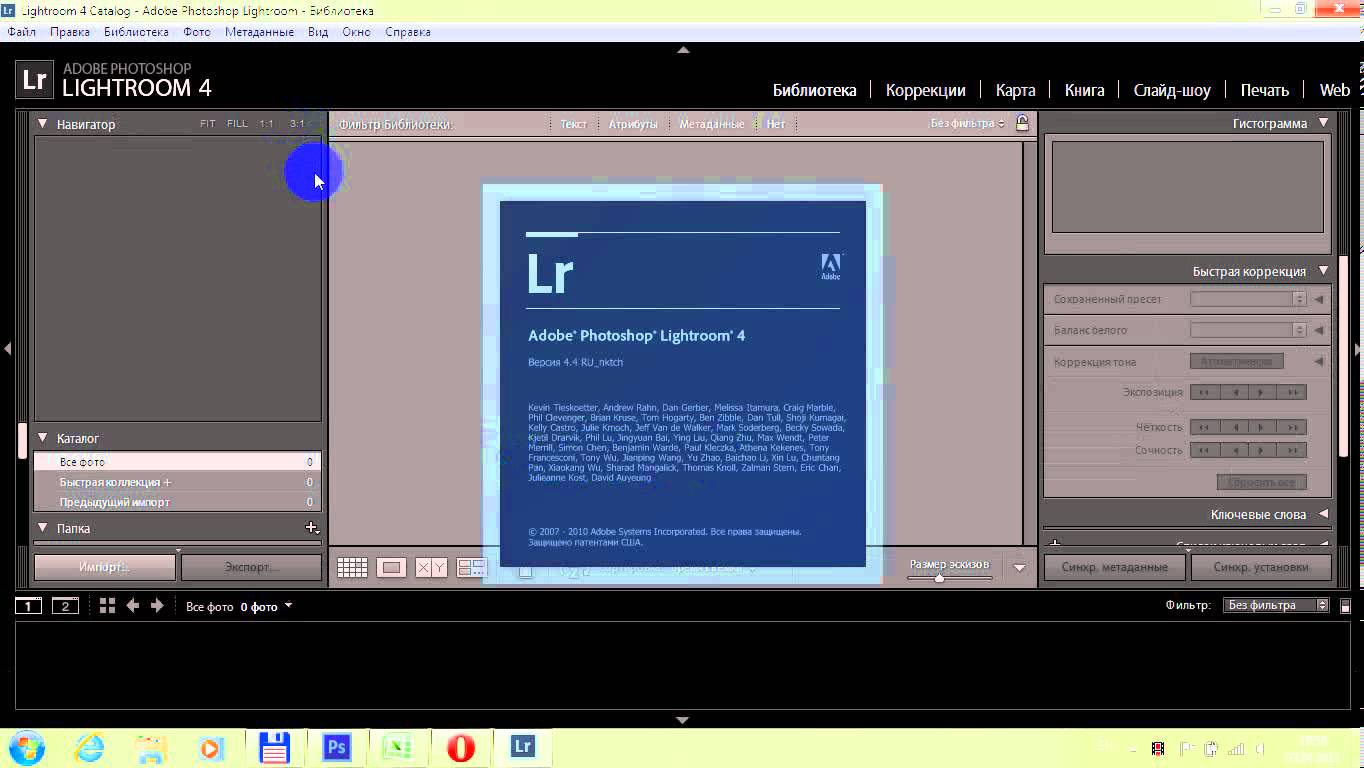Open Photoshop from the taskbar
This screenshot has width=1364, height=768.
click(337, 747)
